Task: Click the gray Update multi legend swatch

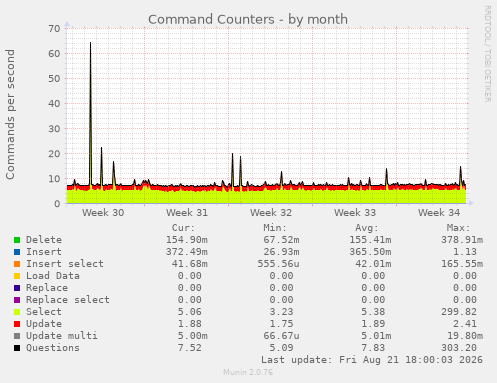Action: click(x=17, y=336)
